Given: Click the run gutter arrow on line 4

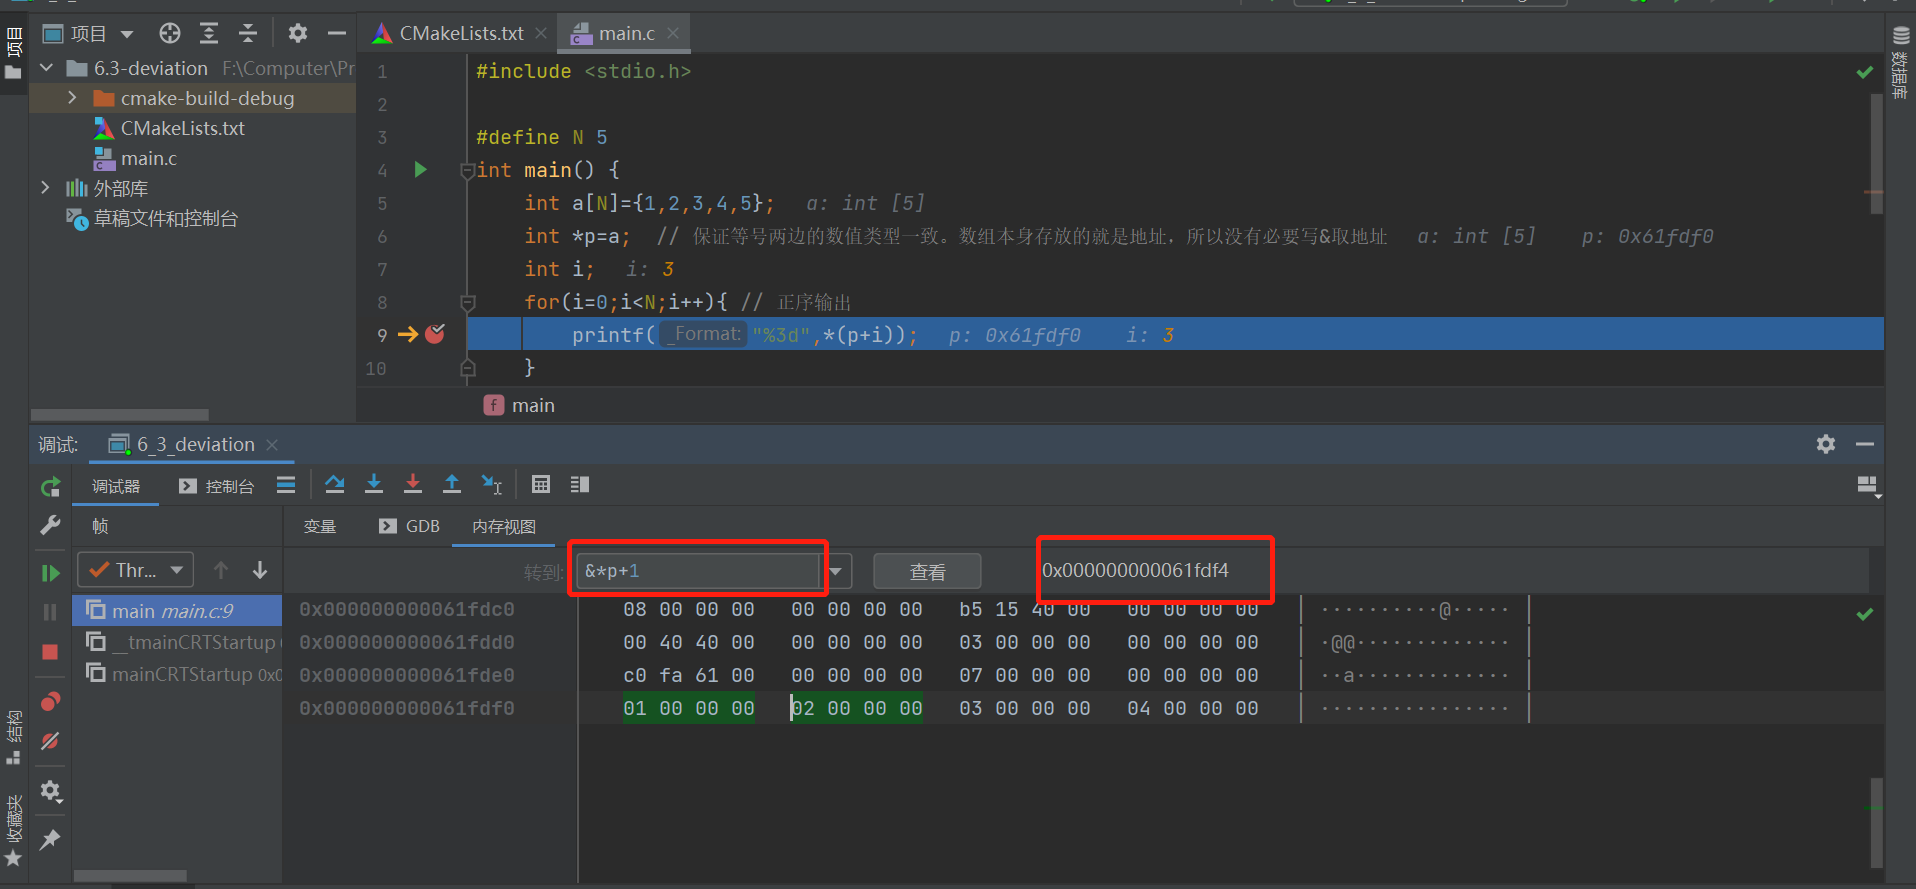Looking at the screenshot, I should click(x=421, y=170).
